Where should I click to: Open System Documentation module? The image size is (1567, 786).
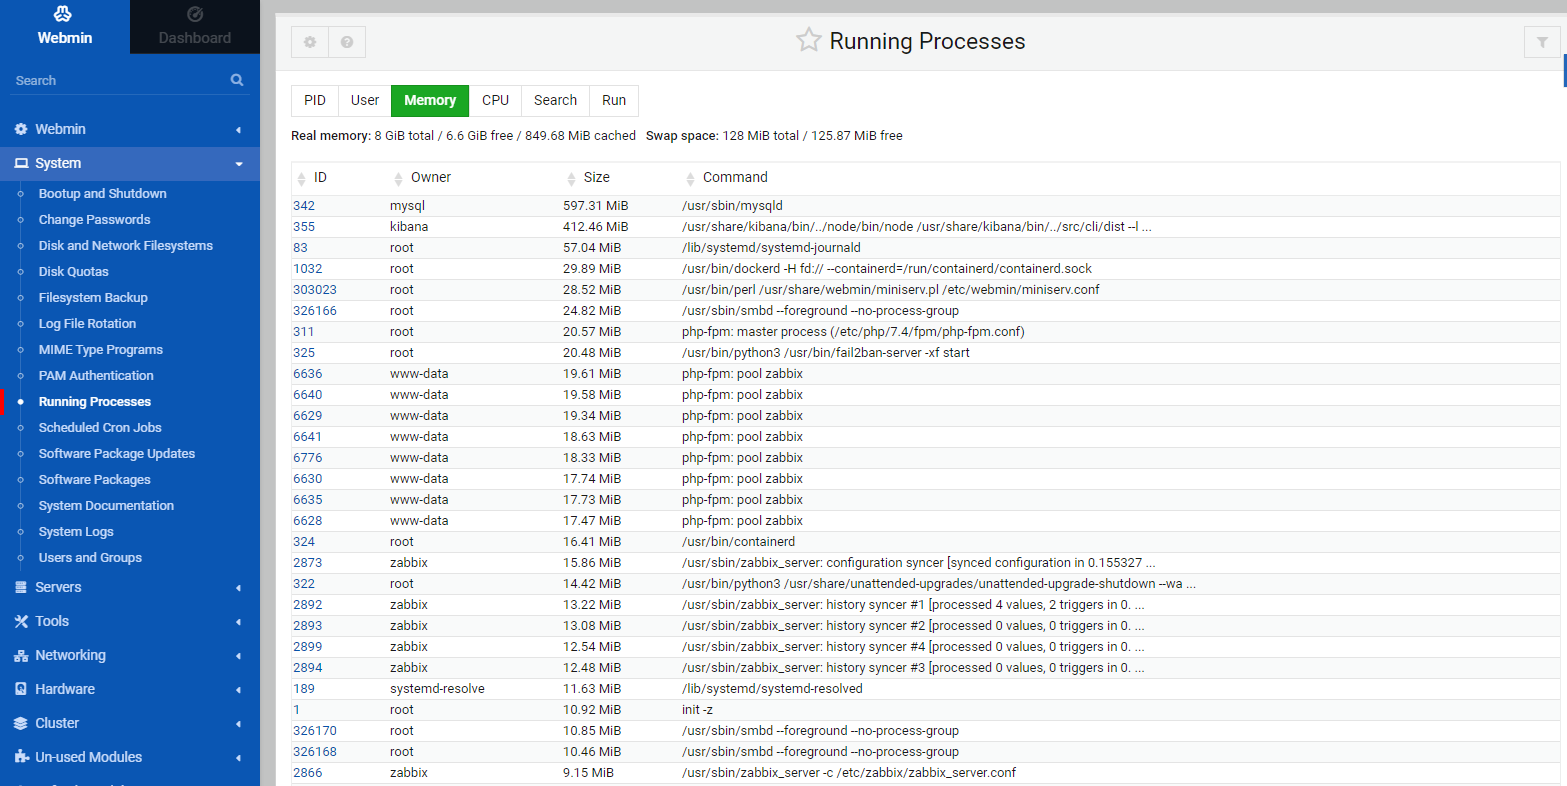click(107, 505)
